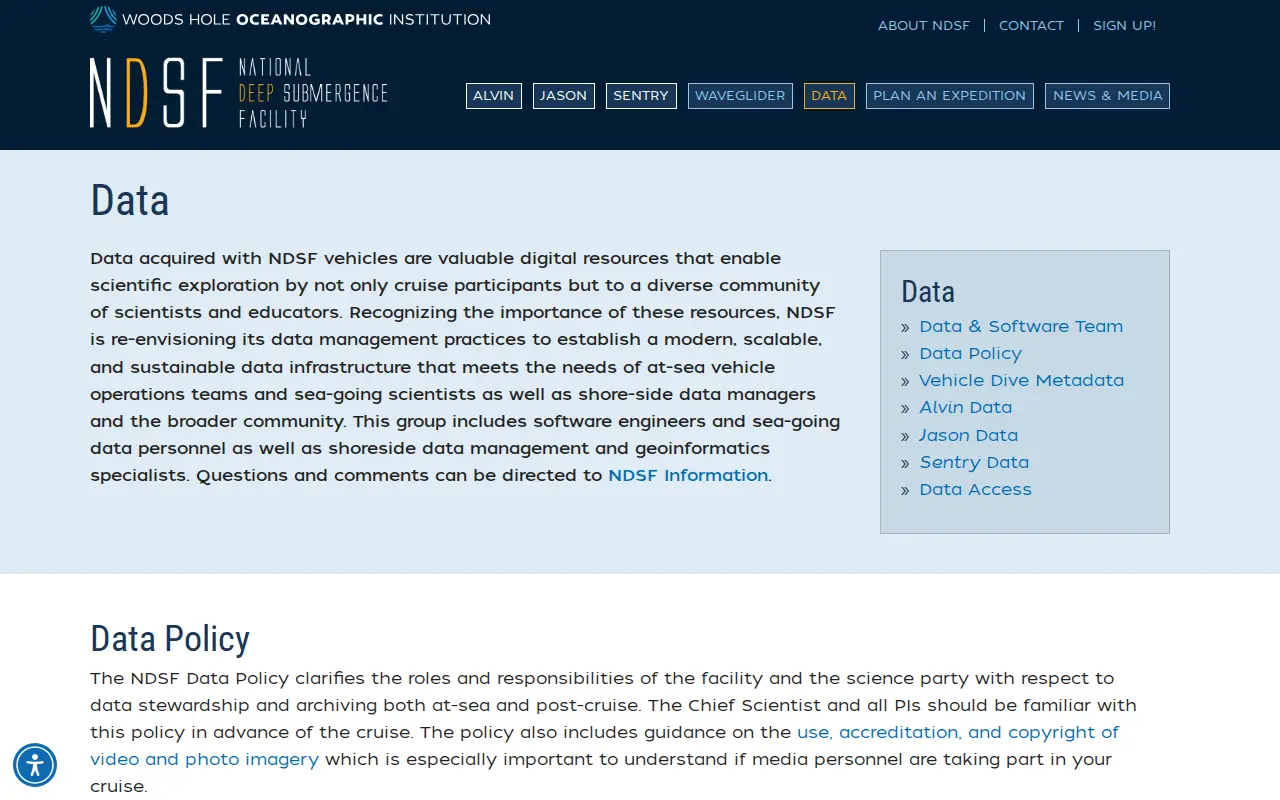Go to ABOUT NDSF page
The height and width of the screenshot is (800, 1280).
tap(924, 25)
